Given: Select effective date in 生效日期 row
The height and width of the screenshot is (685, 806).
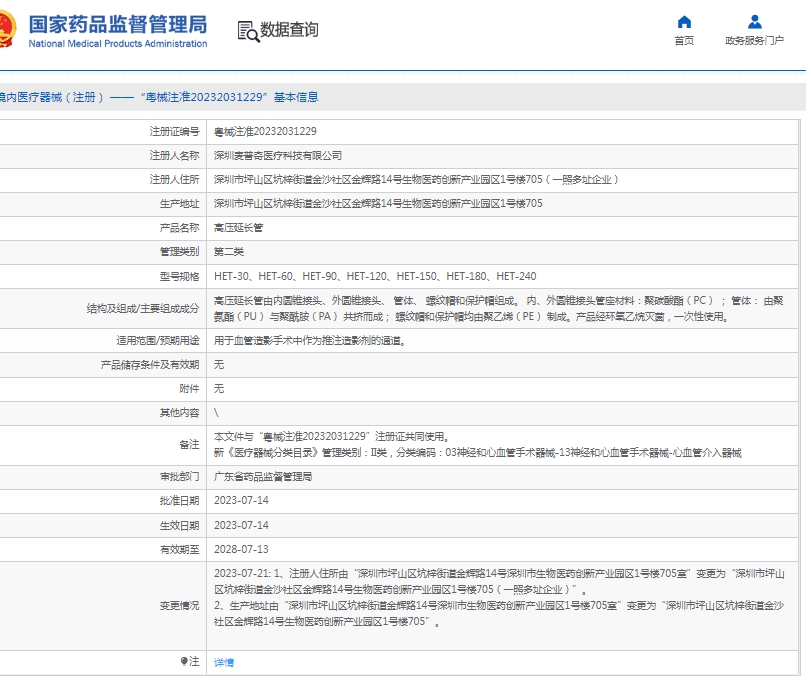Looking at the screenshot, I should [x=241, y=525].
